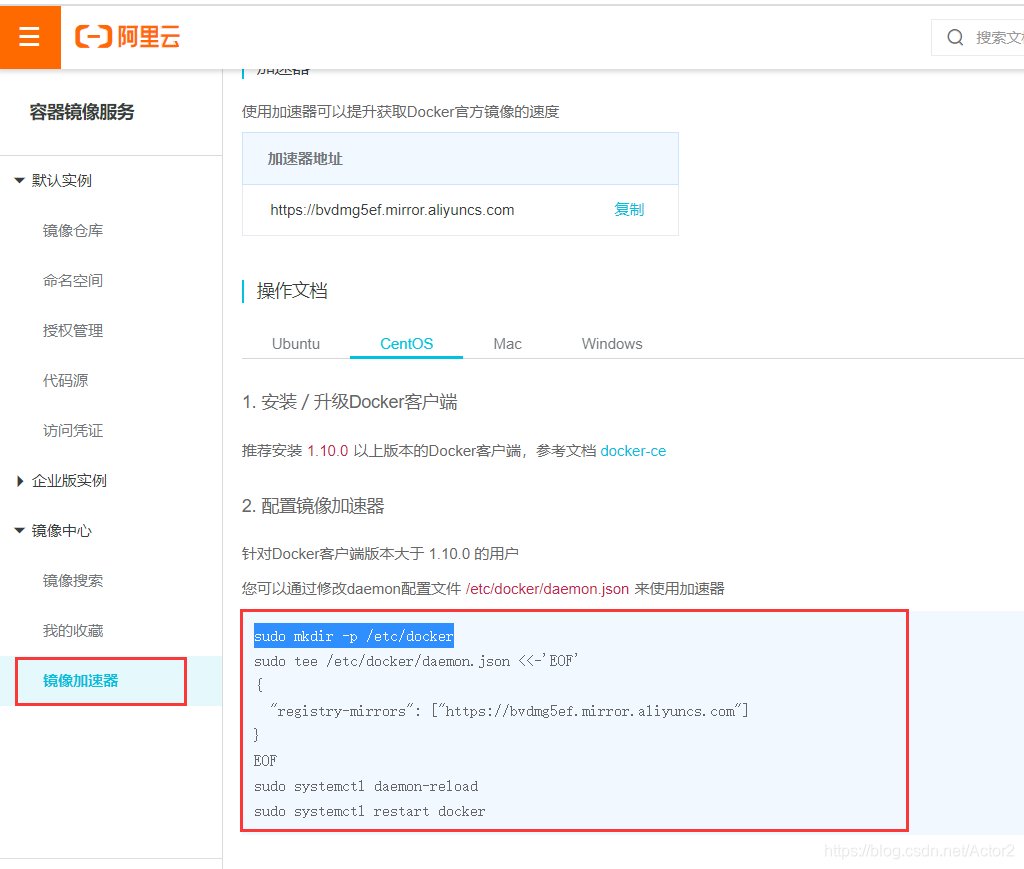
Task: Click 镜像中心 section label
Action: tap(61, 531)
